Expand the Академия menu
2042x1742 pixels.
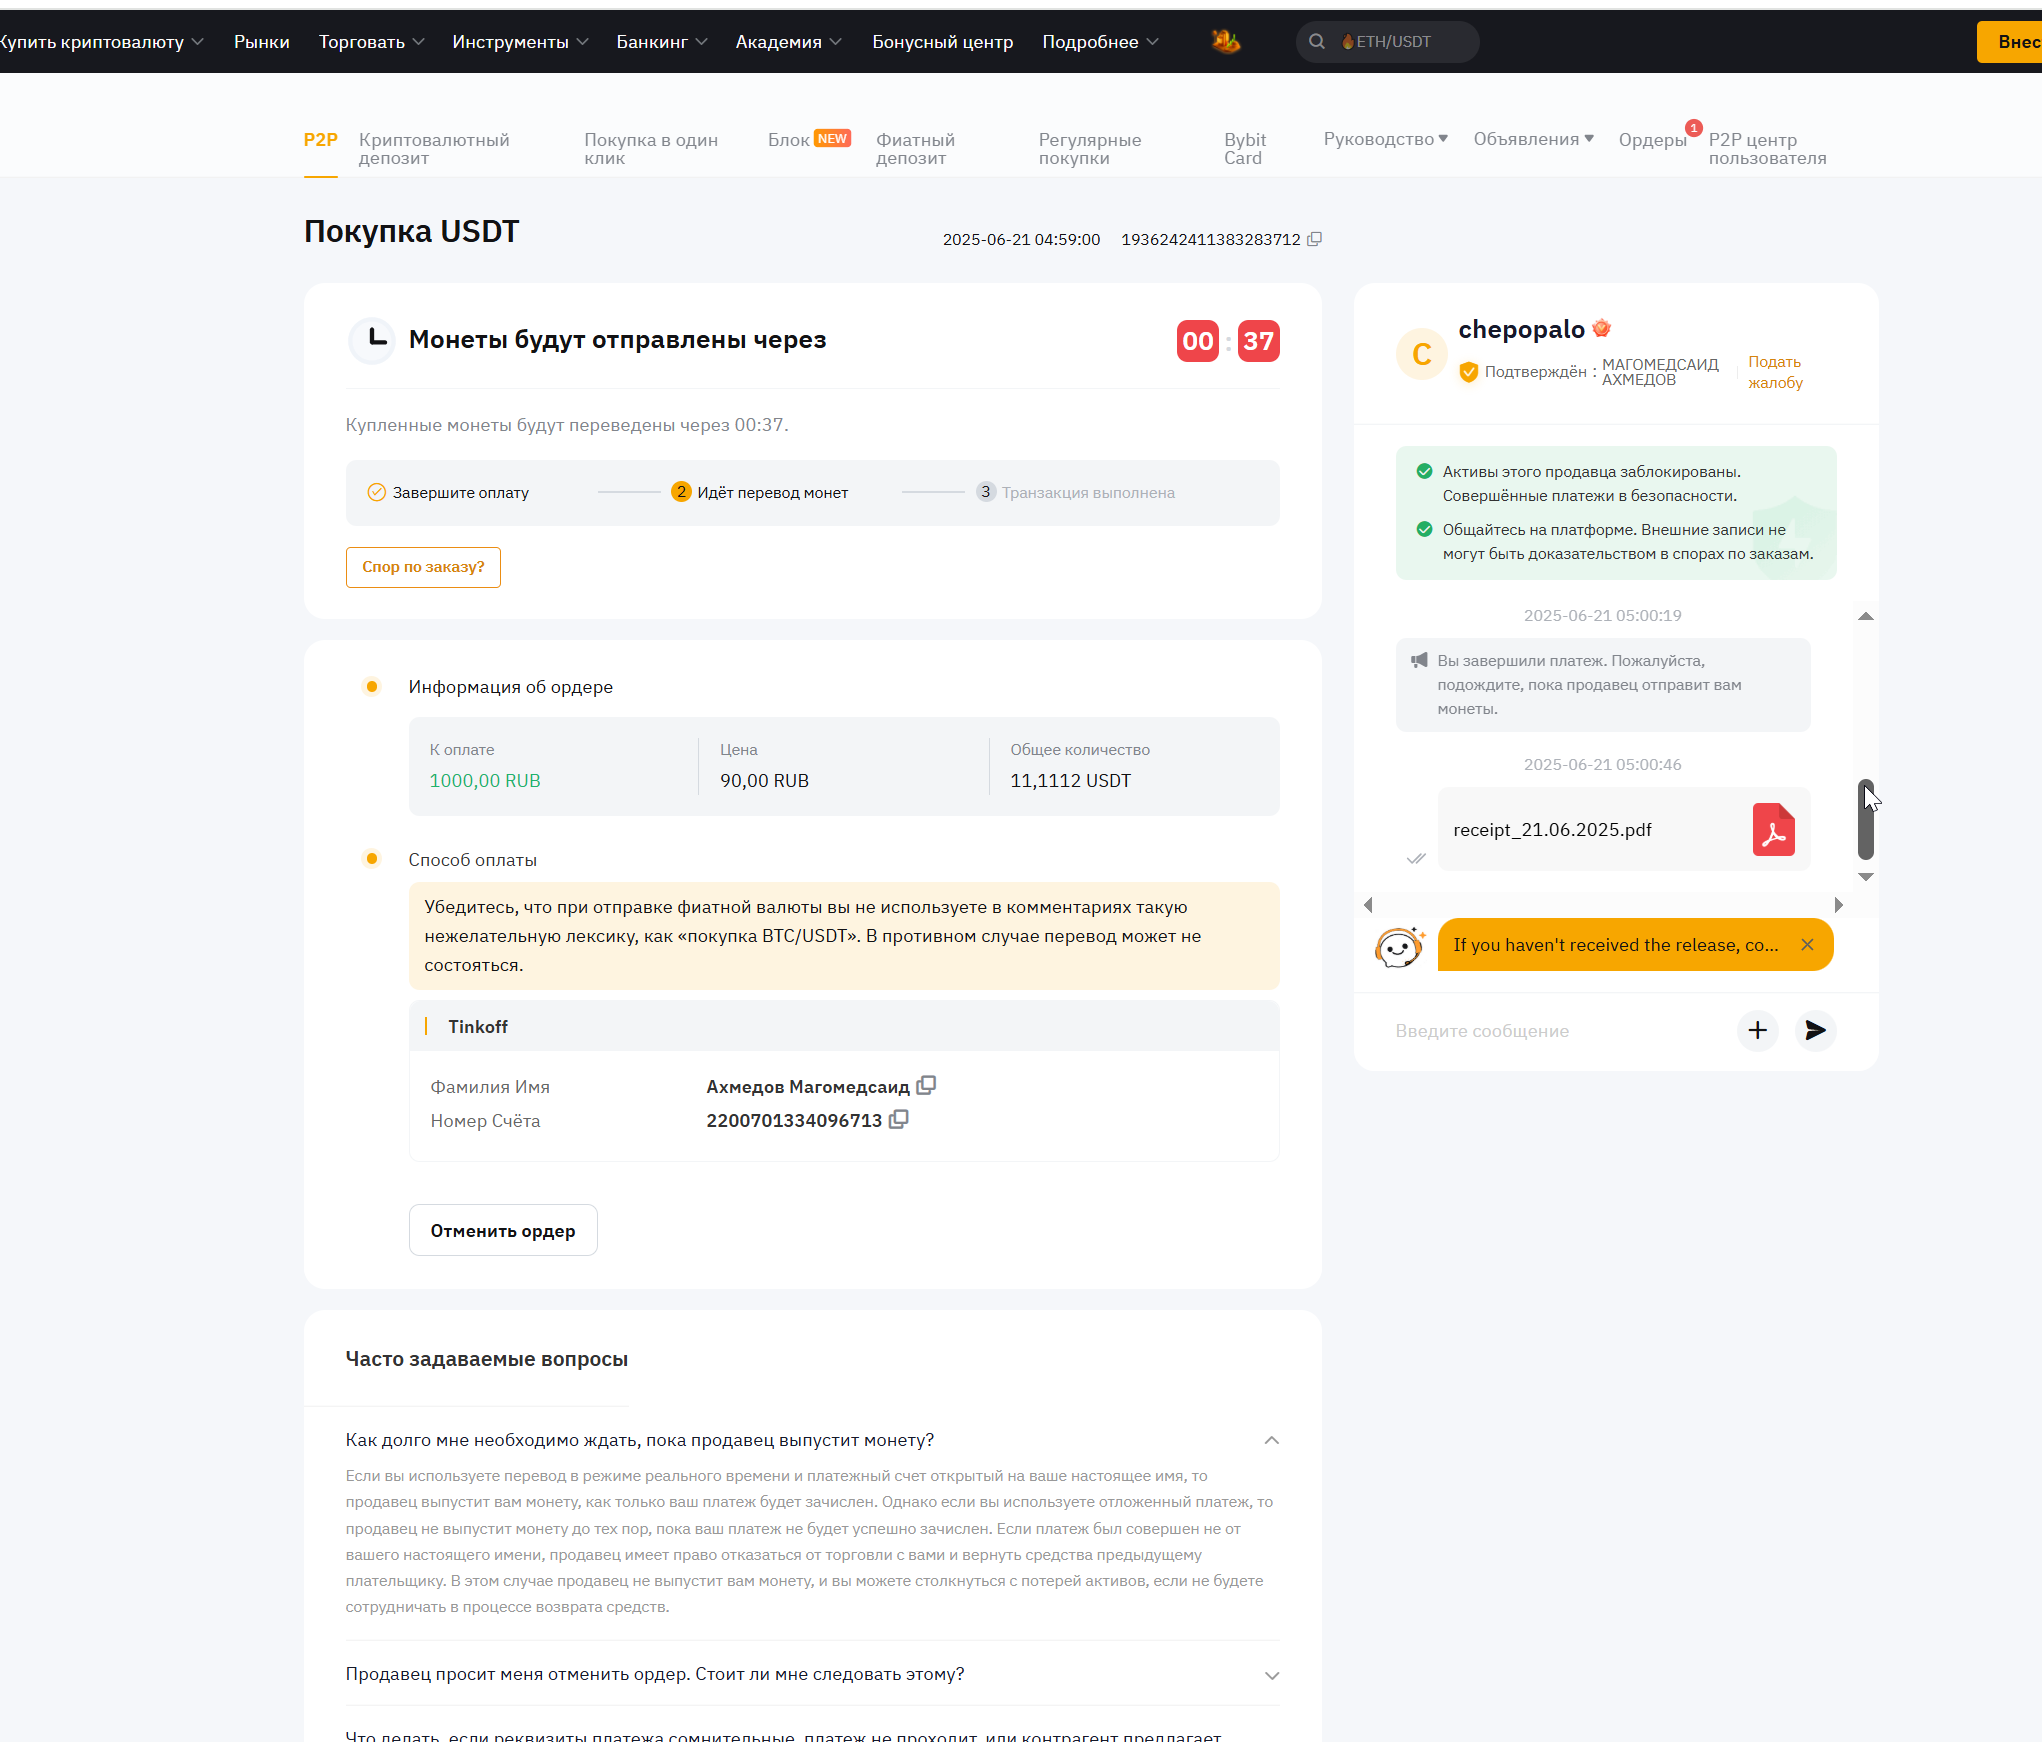[788, 42]
